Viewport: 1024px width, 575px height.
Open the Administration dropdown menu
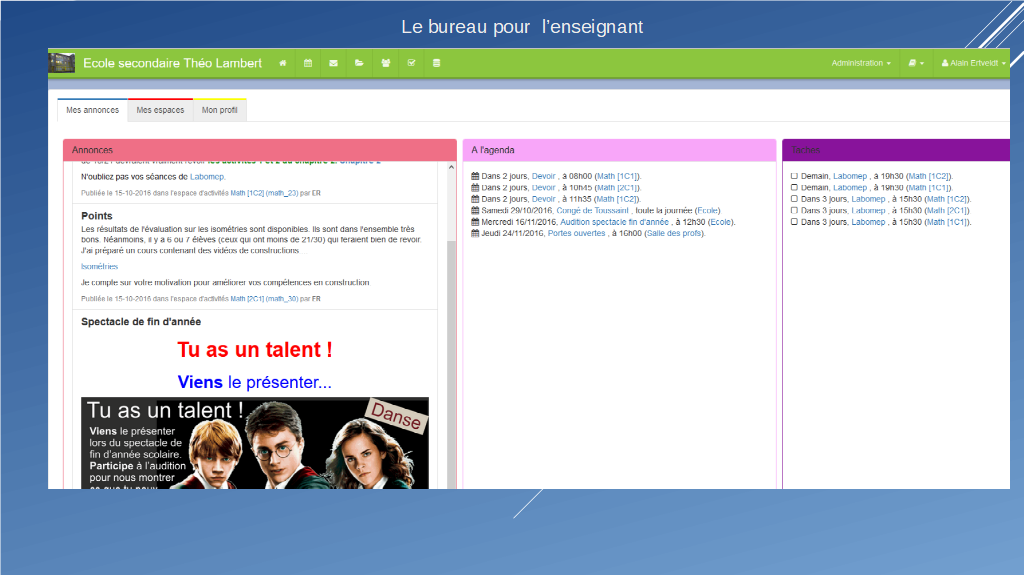pyautogui.click(x=861, y=63)
